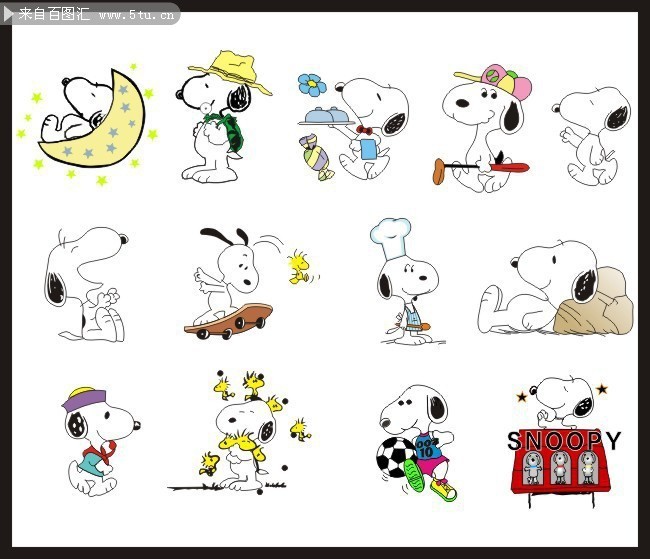Image resolution: width=650 pixels, height=559 pixels.
Task: Select Snoopy with pink and yellow cap
Action: 483,129
